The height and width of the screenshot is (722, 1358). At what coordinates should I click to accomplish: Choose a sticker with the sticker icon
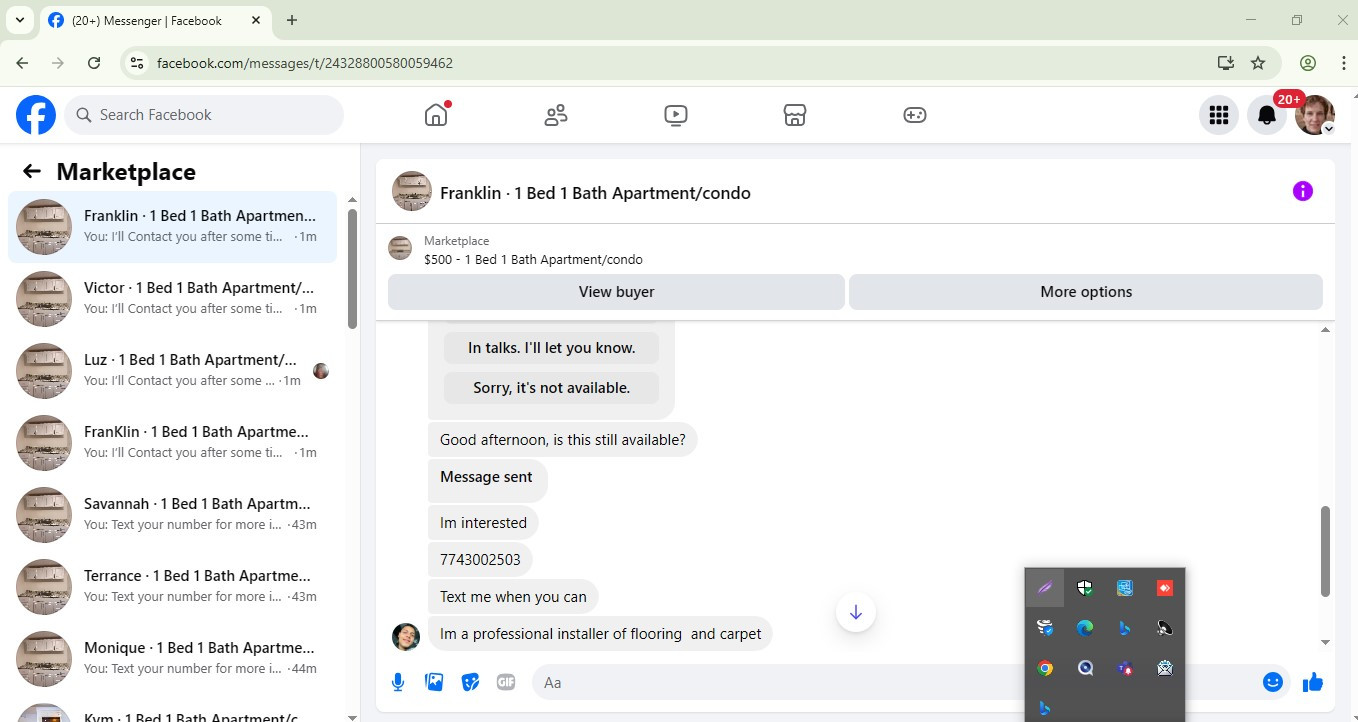point(470,682)
